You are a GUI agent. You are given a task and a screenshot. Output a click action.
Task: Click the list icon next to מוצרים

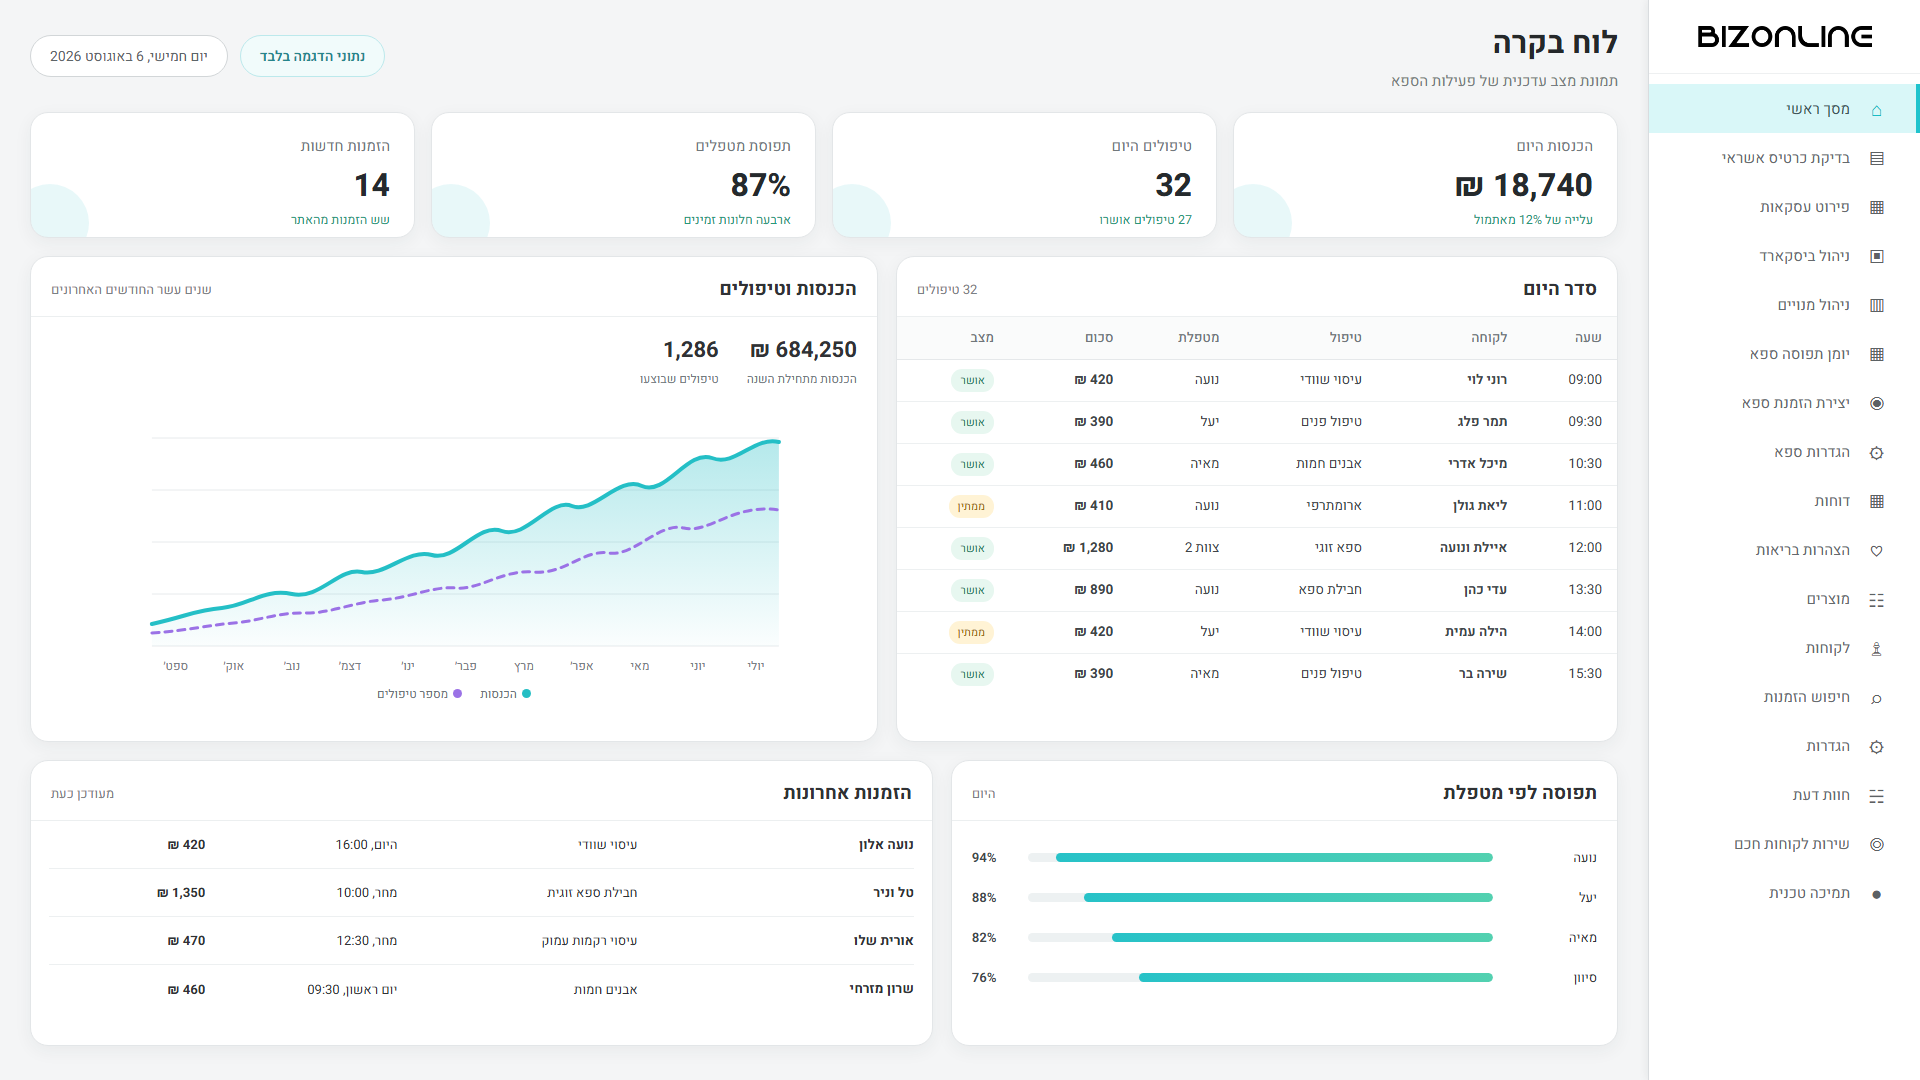point(1876,600)
